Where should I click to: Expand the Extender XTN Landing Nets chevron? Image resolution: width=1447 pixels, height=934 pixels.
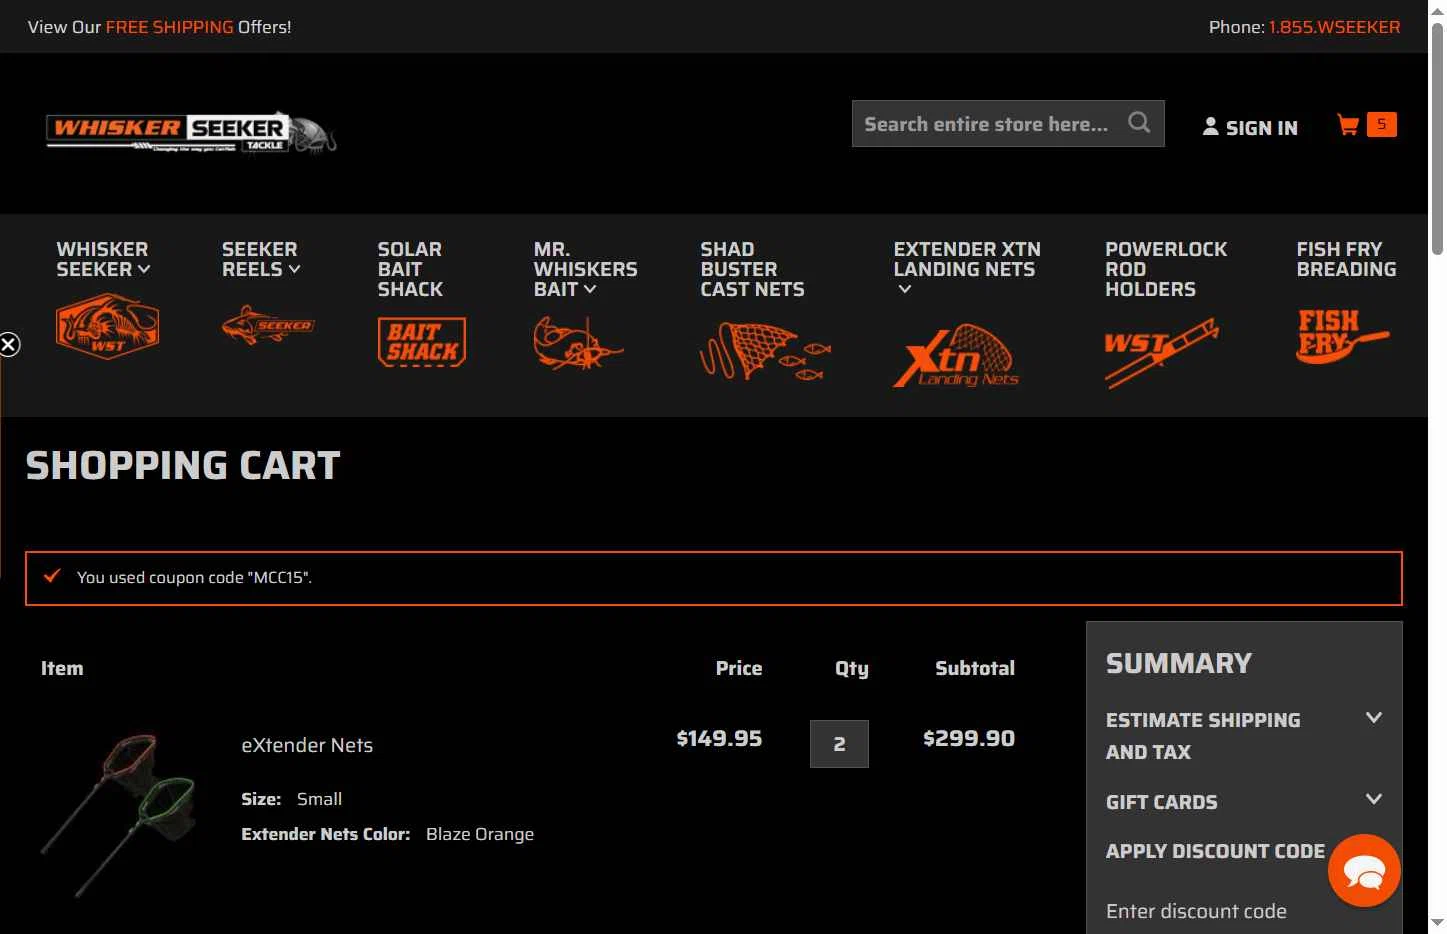(x=905, y=289)
